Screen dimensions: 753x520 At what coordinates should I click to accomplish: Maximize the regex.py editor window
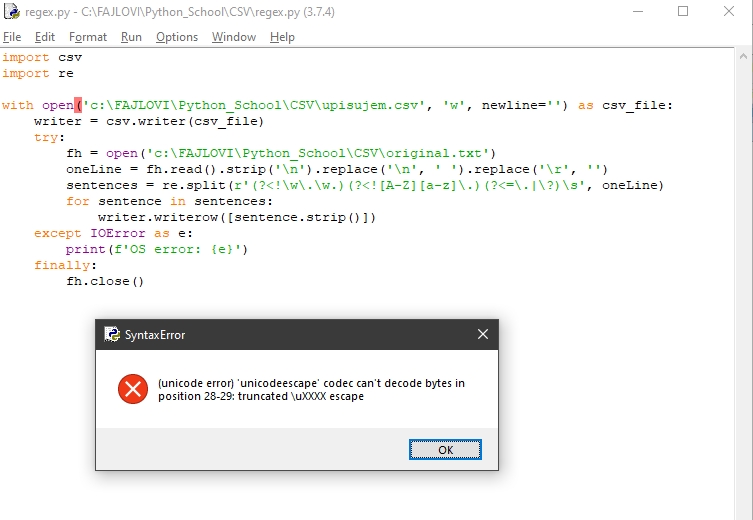pyautogui.click(x=683, y=11)
